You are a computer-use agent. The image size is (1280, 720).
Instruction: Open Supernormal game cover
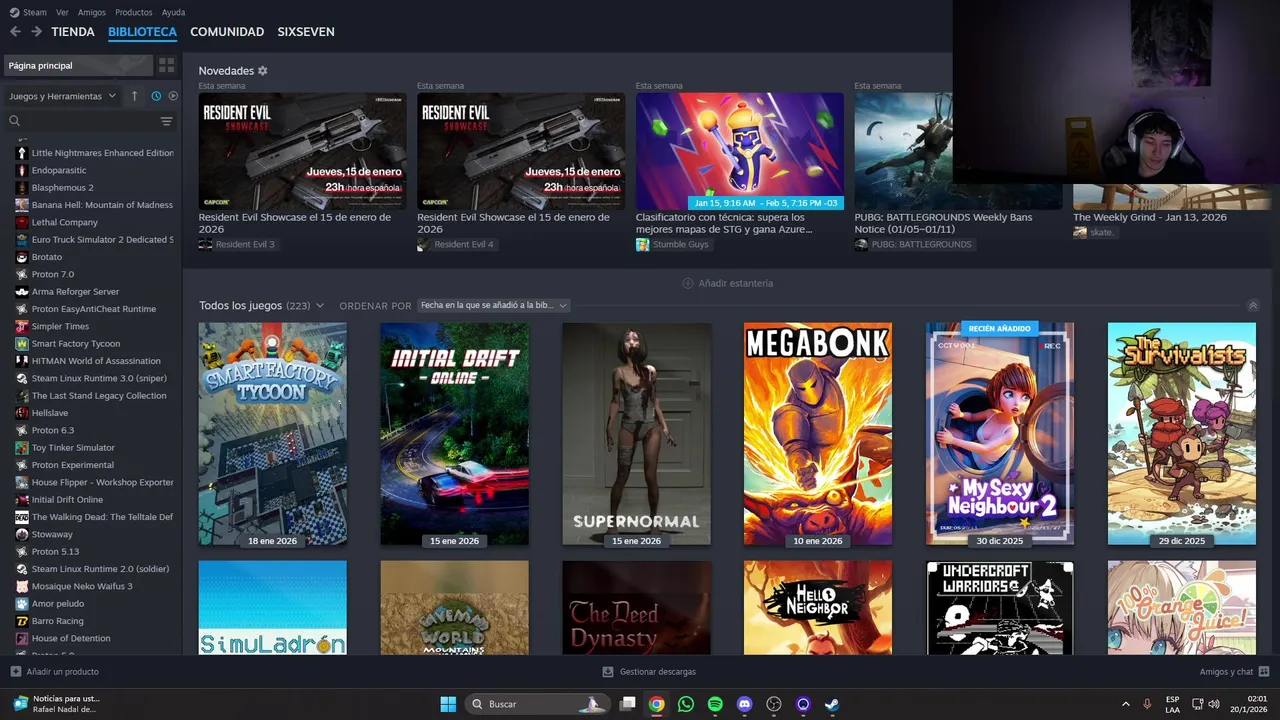click(x=637, y=434)
